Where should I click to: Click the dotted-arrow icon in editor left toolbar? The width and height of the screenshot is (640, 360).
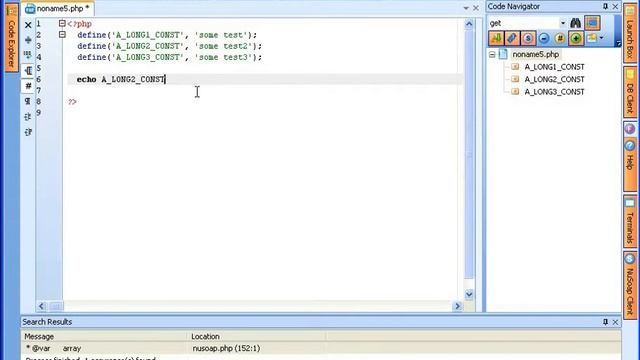(28, 55)
